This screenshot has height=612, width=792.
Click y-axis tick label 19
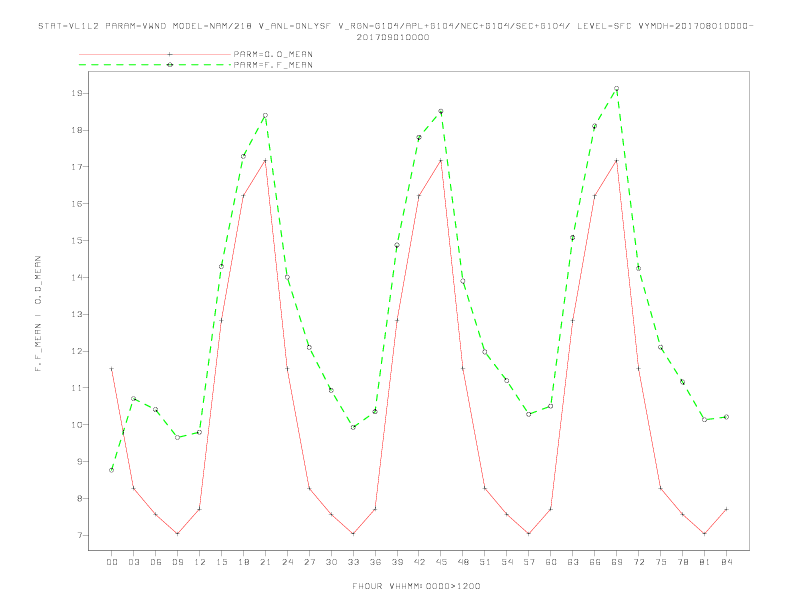77,93
